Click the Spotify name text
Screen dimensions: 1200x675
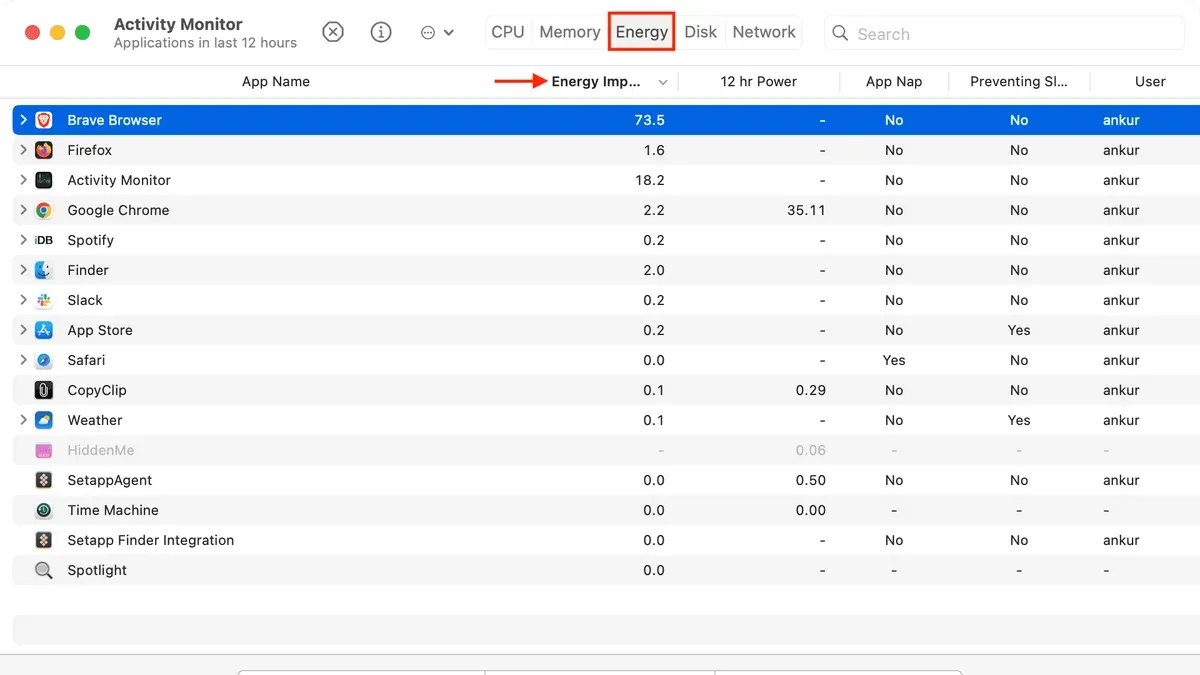point(91,240)
